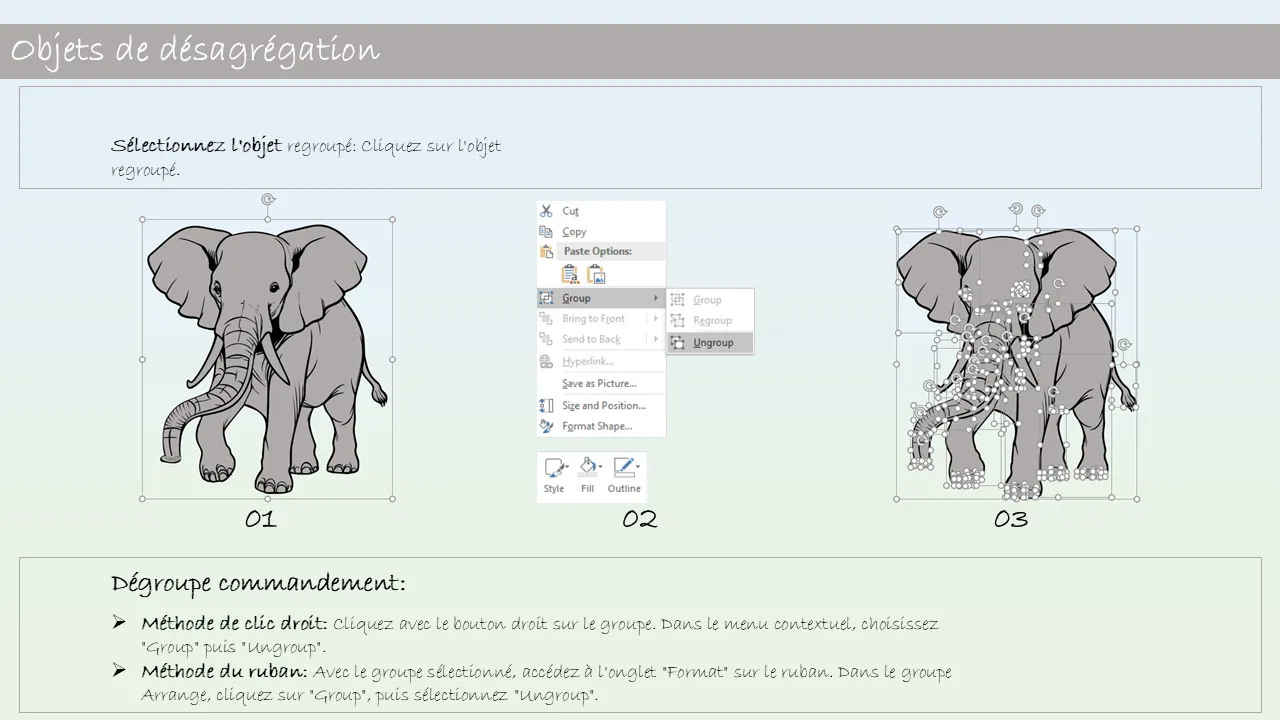Click the Cut scissors icon
The height and width of the screenshot is (720, 1280).
tap(546, 211)
